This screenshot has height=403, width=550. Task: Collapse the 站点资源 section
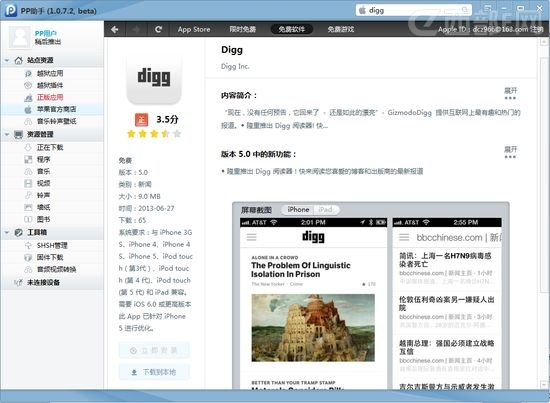coord(7,60)
